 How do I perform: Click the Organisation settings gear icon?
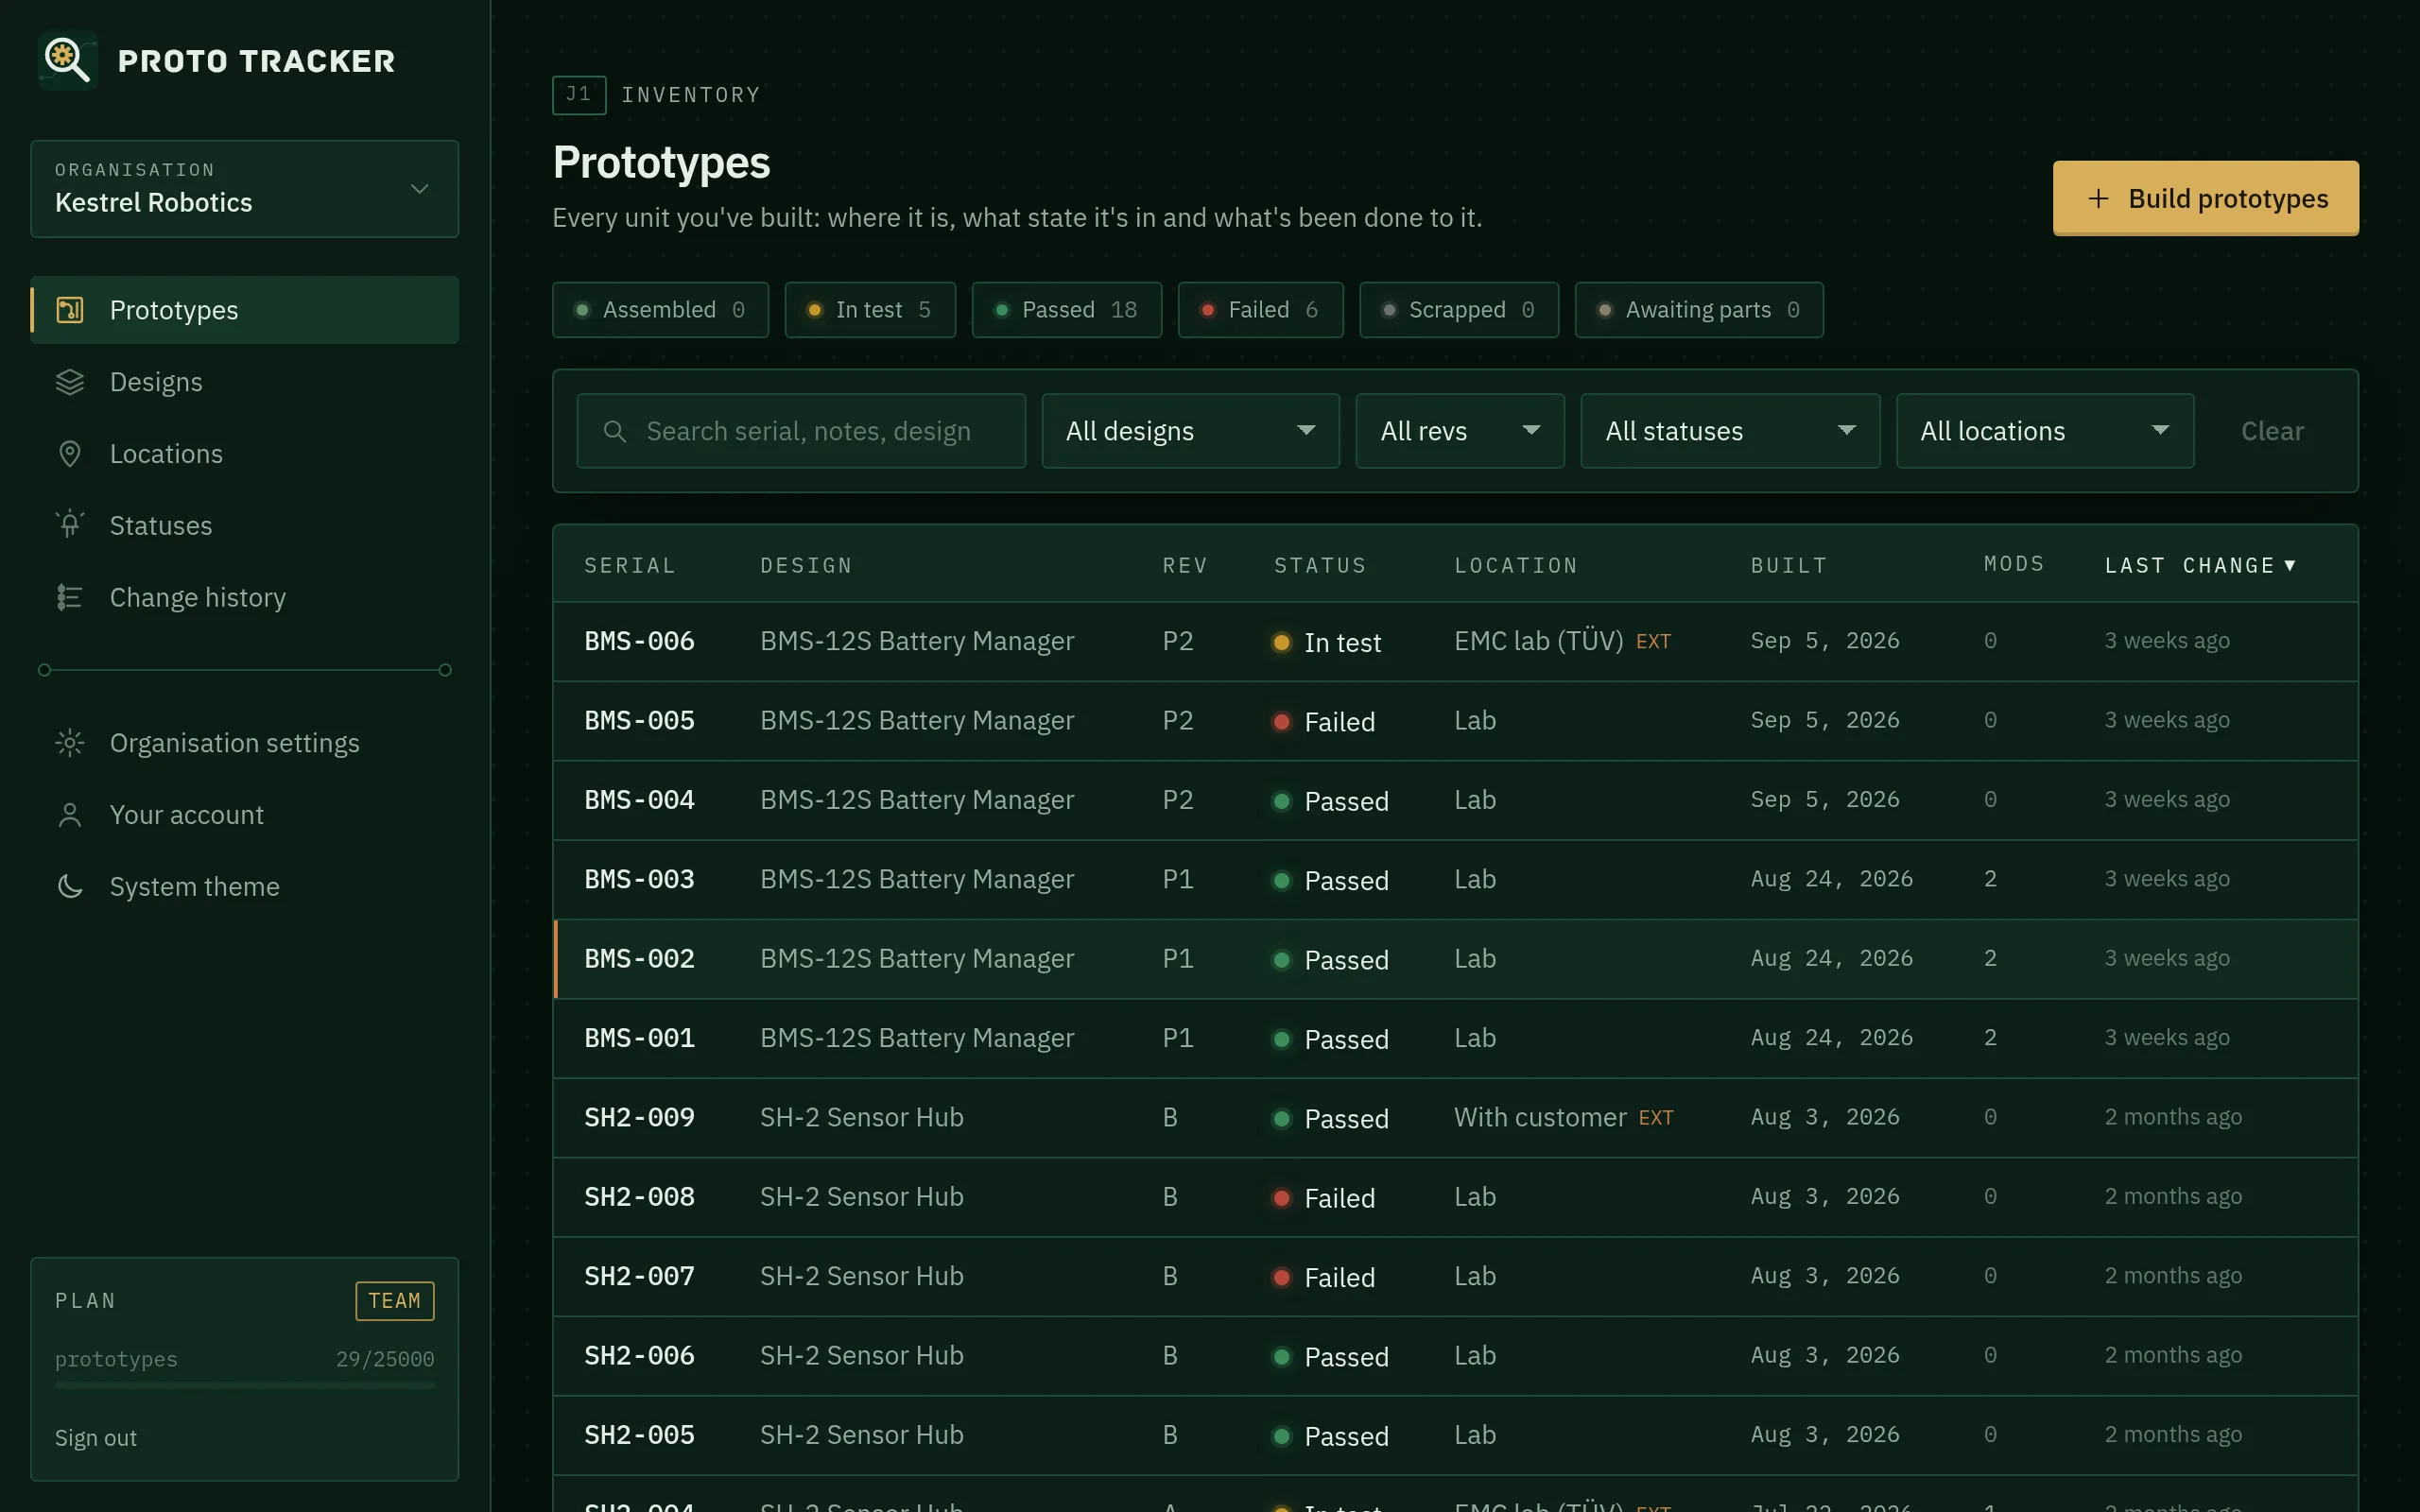pyautogui.click(x=70, y=743)
